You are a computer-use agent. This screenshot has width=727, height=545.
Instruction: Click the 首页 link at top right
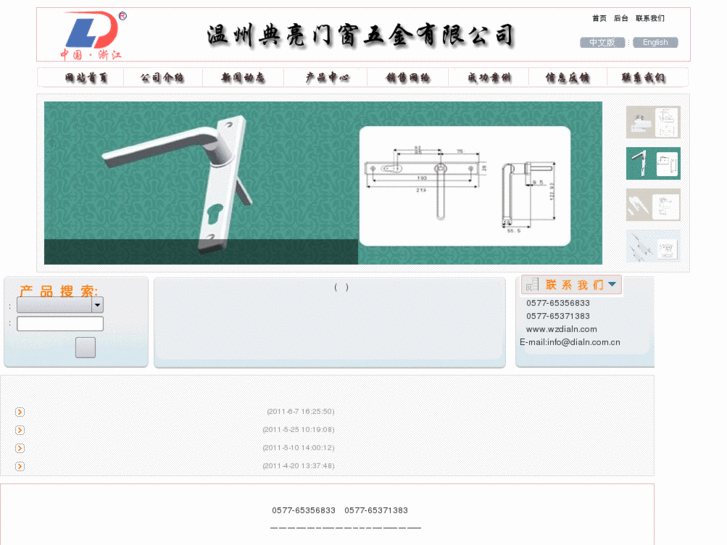(x=599, y=18)
